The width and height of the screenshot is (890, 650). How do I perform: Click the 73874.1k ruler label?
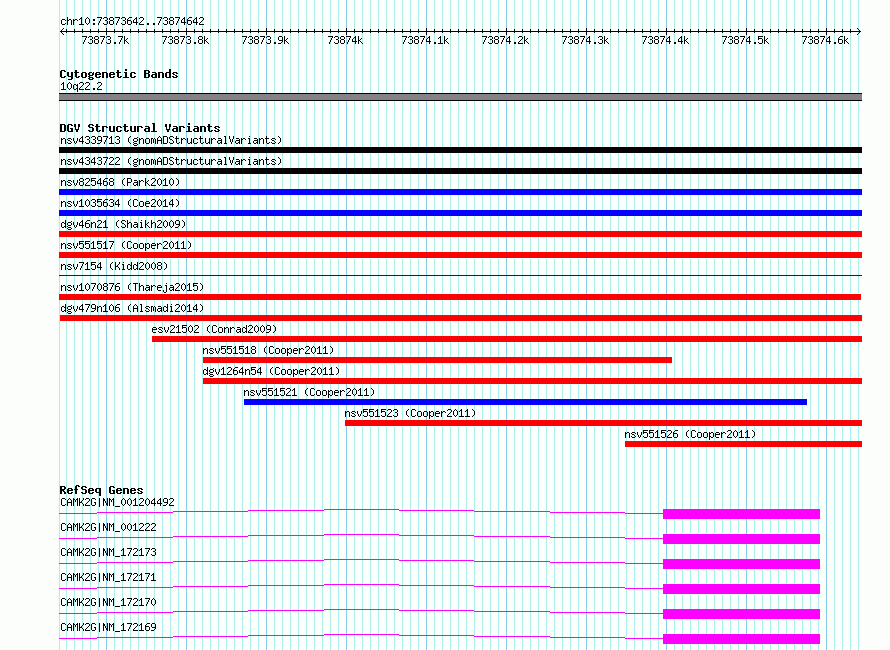click(425, 40)
